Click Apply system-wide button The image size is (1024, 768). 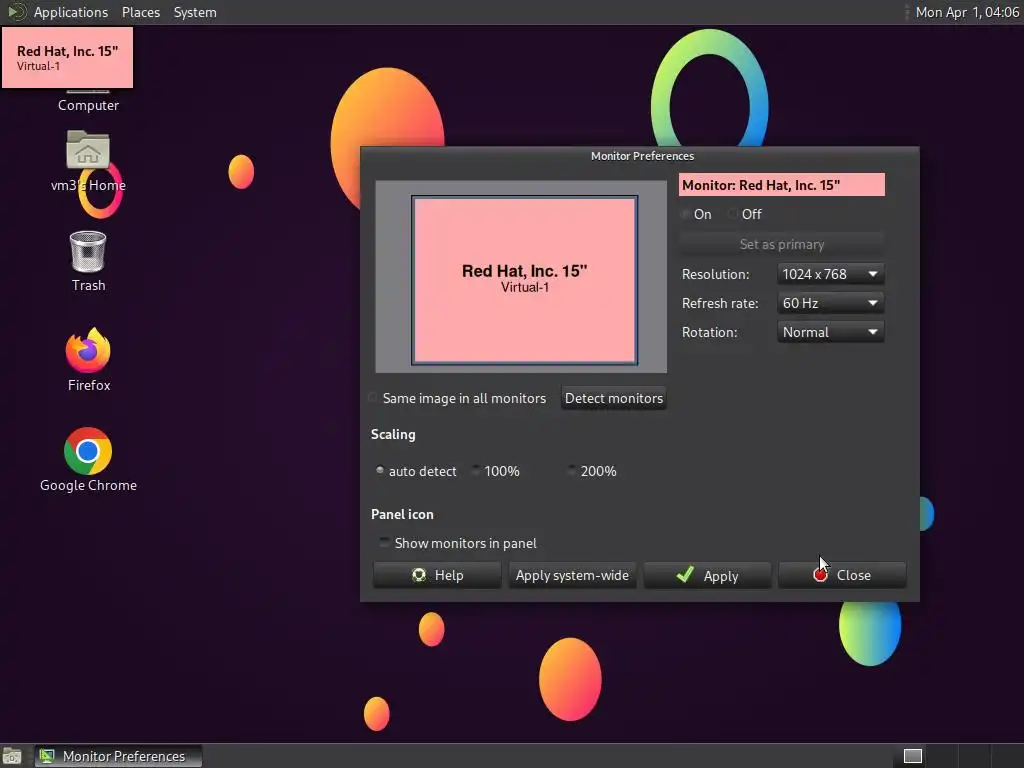click(x=572, y=575)
